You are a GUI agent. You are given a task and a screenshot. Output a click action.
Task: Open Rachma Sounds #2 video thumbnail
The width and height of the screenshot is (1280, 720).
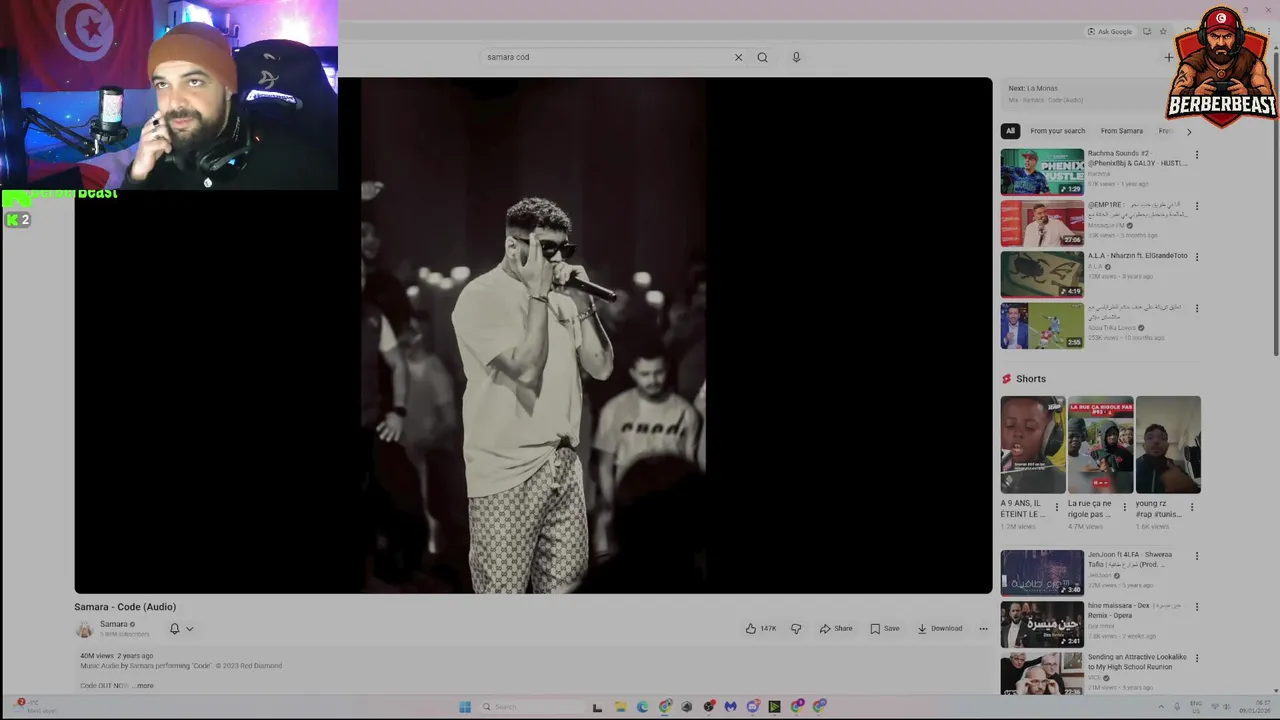click(1042, 172)
